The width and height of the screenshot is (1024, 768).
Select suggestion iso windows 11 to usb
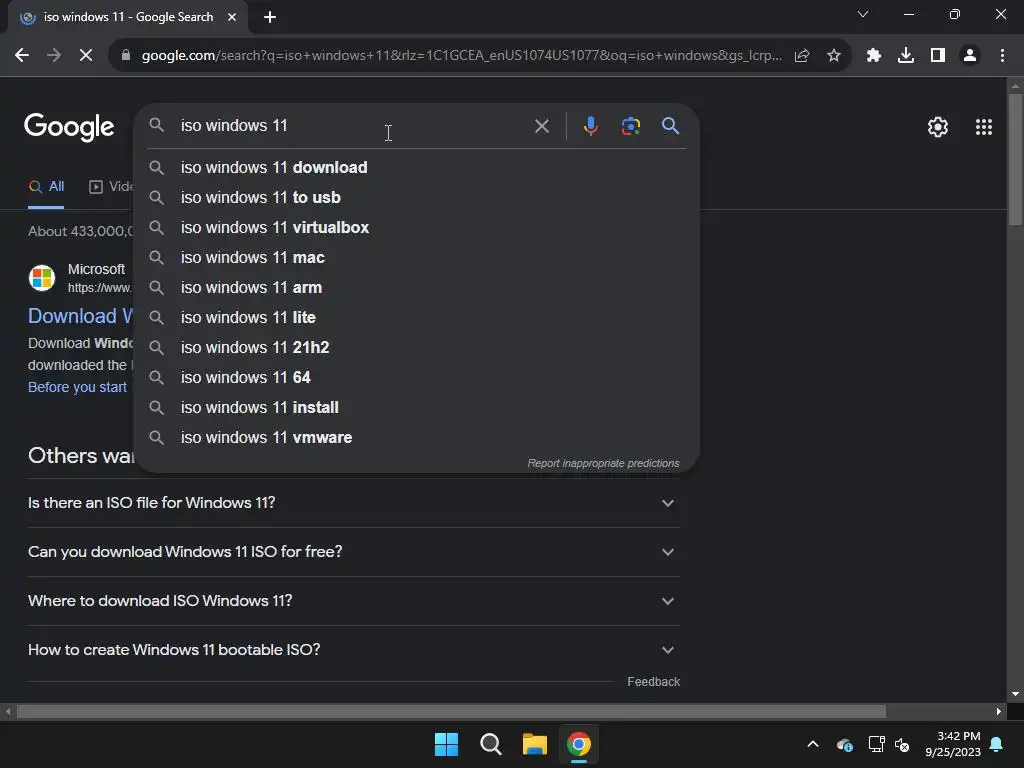(x=416, y=198)
